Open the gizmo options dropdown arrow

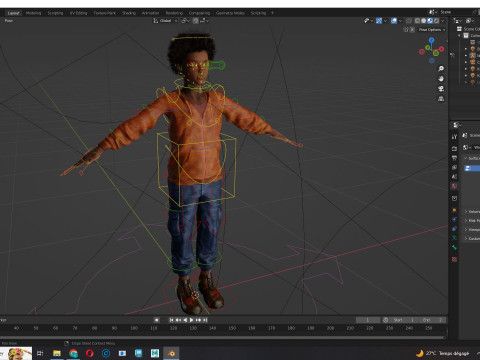pos(385,21)
